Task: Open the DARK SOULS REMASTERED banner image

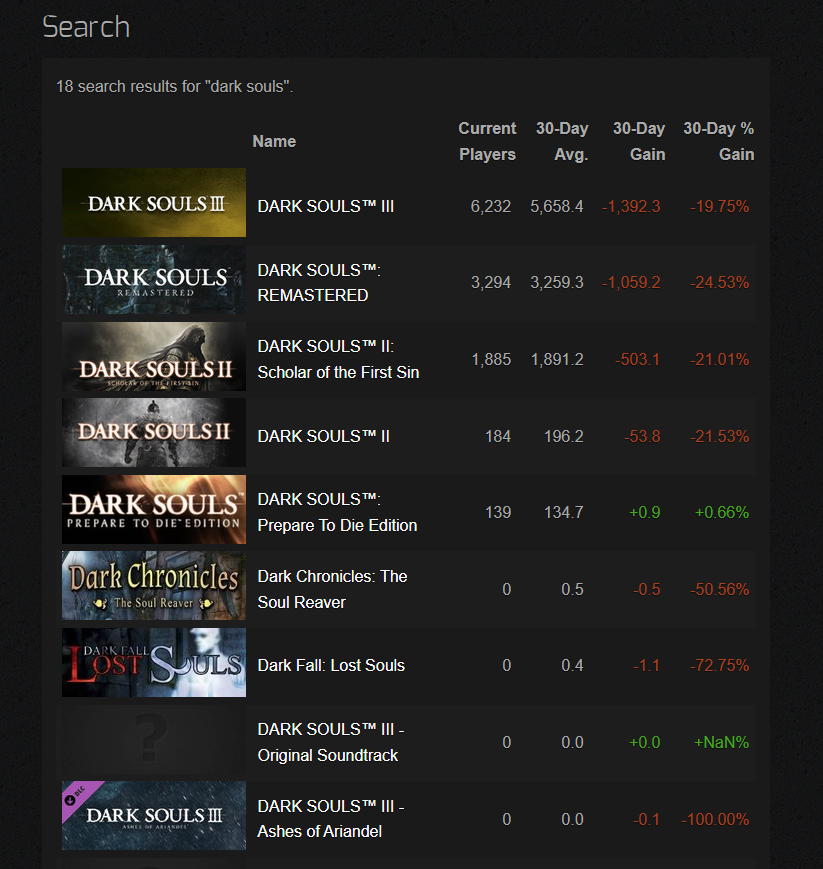Action: 154,279
